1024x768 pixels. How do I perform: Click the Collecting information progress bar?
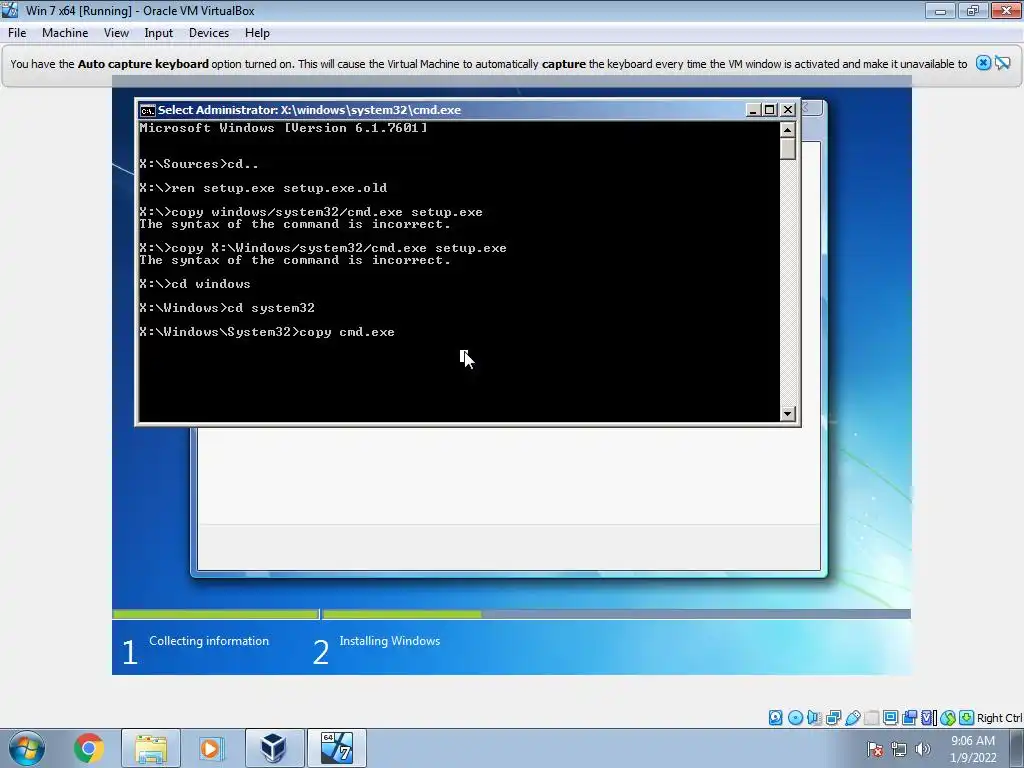216,614
